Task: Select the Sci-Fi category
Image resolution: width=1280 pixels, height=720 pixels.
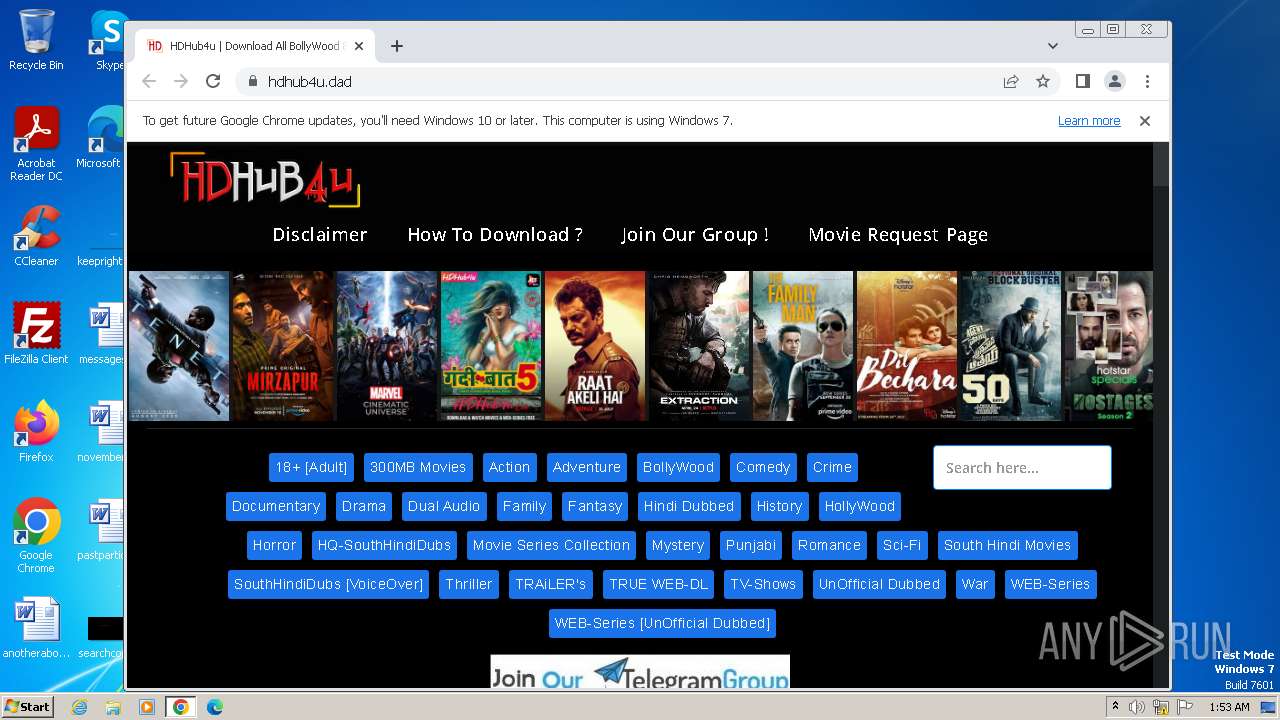Action: point(902,545)
